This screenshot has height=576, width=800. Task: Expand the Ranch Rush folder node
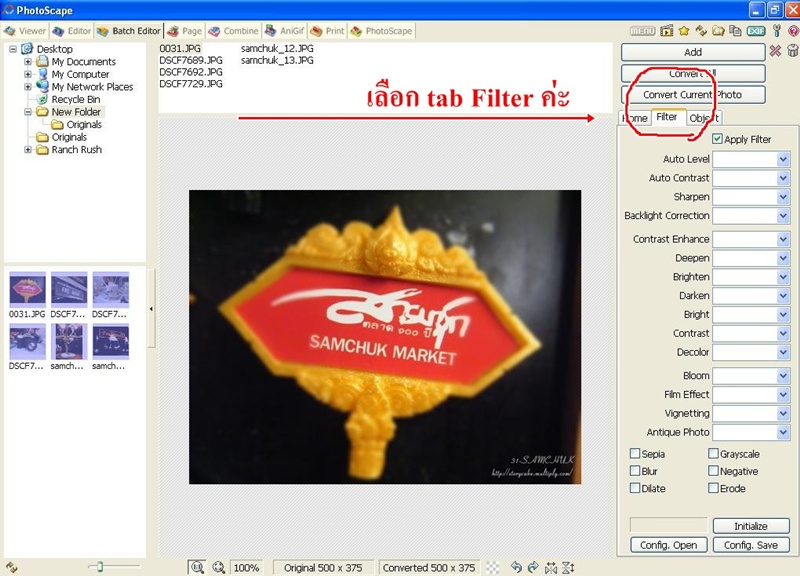[x=28, y=149]
